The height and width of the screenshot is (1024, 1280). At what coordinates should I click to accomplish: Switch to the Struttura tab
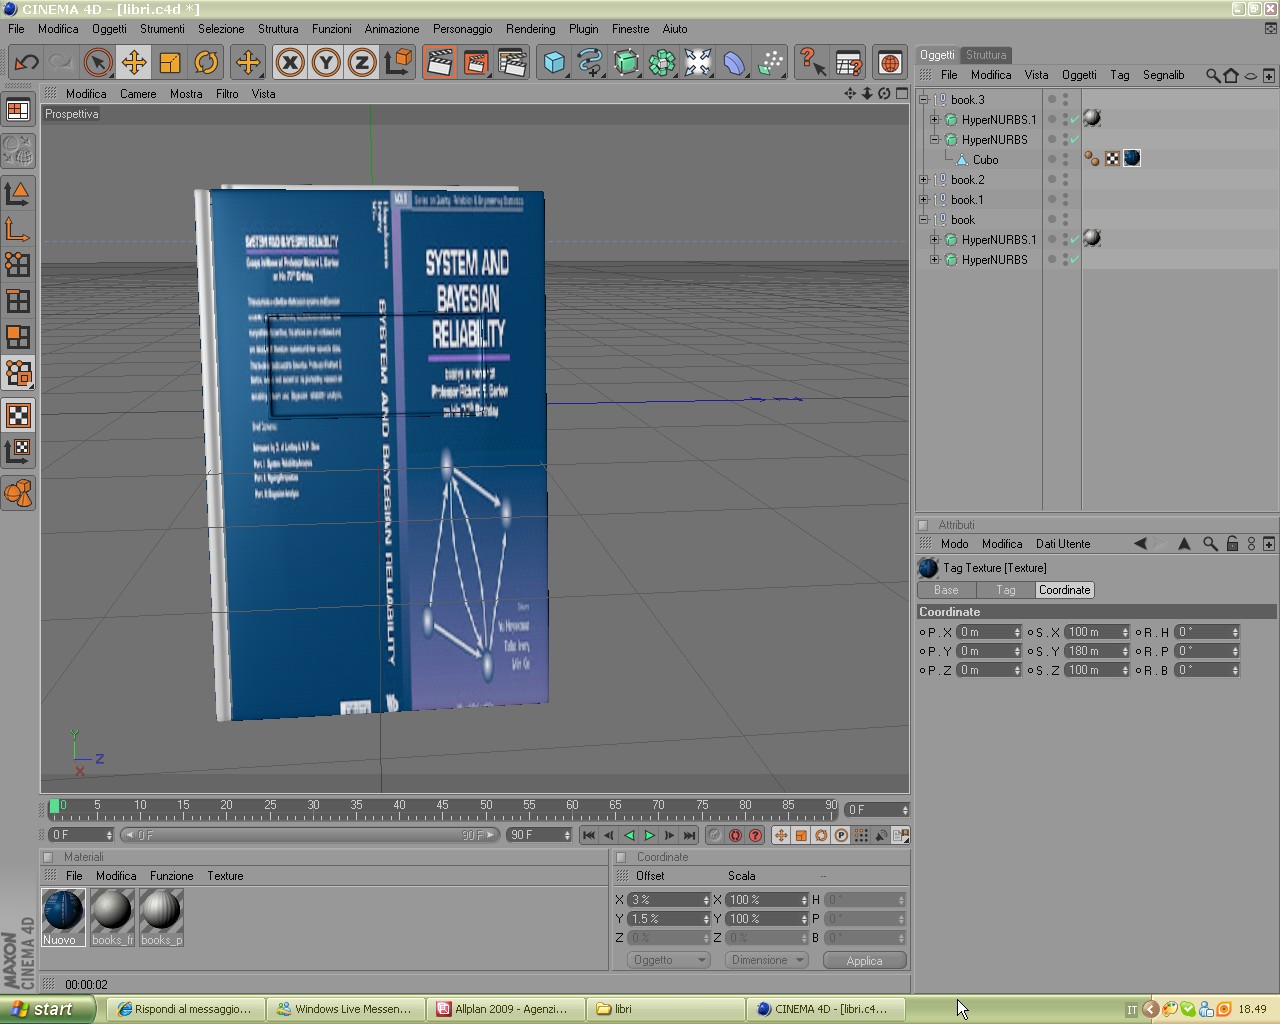click(986, 55)
